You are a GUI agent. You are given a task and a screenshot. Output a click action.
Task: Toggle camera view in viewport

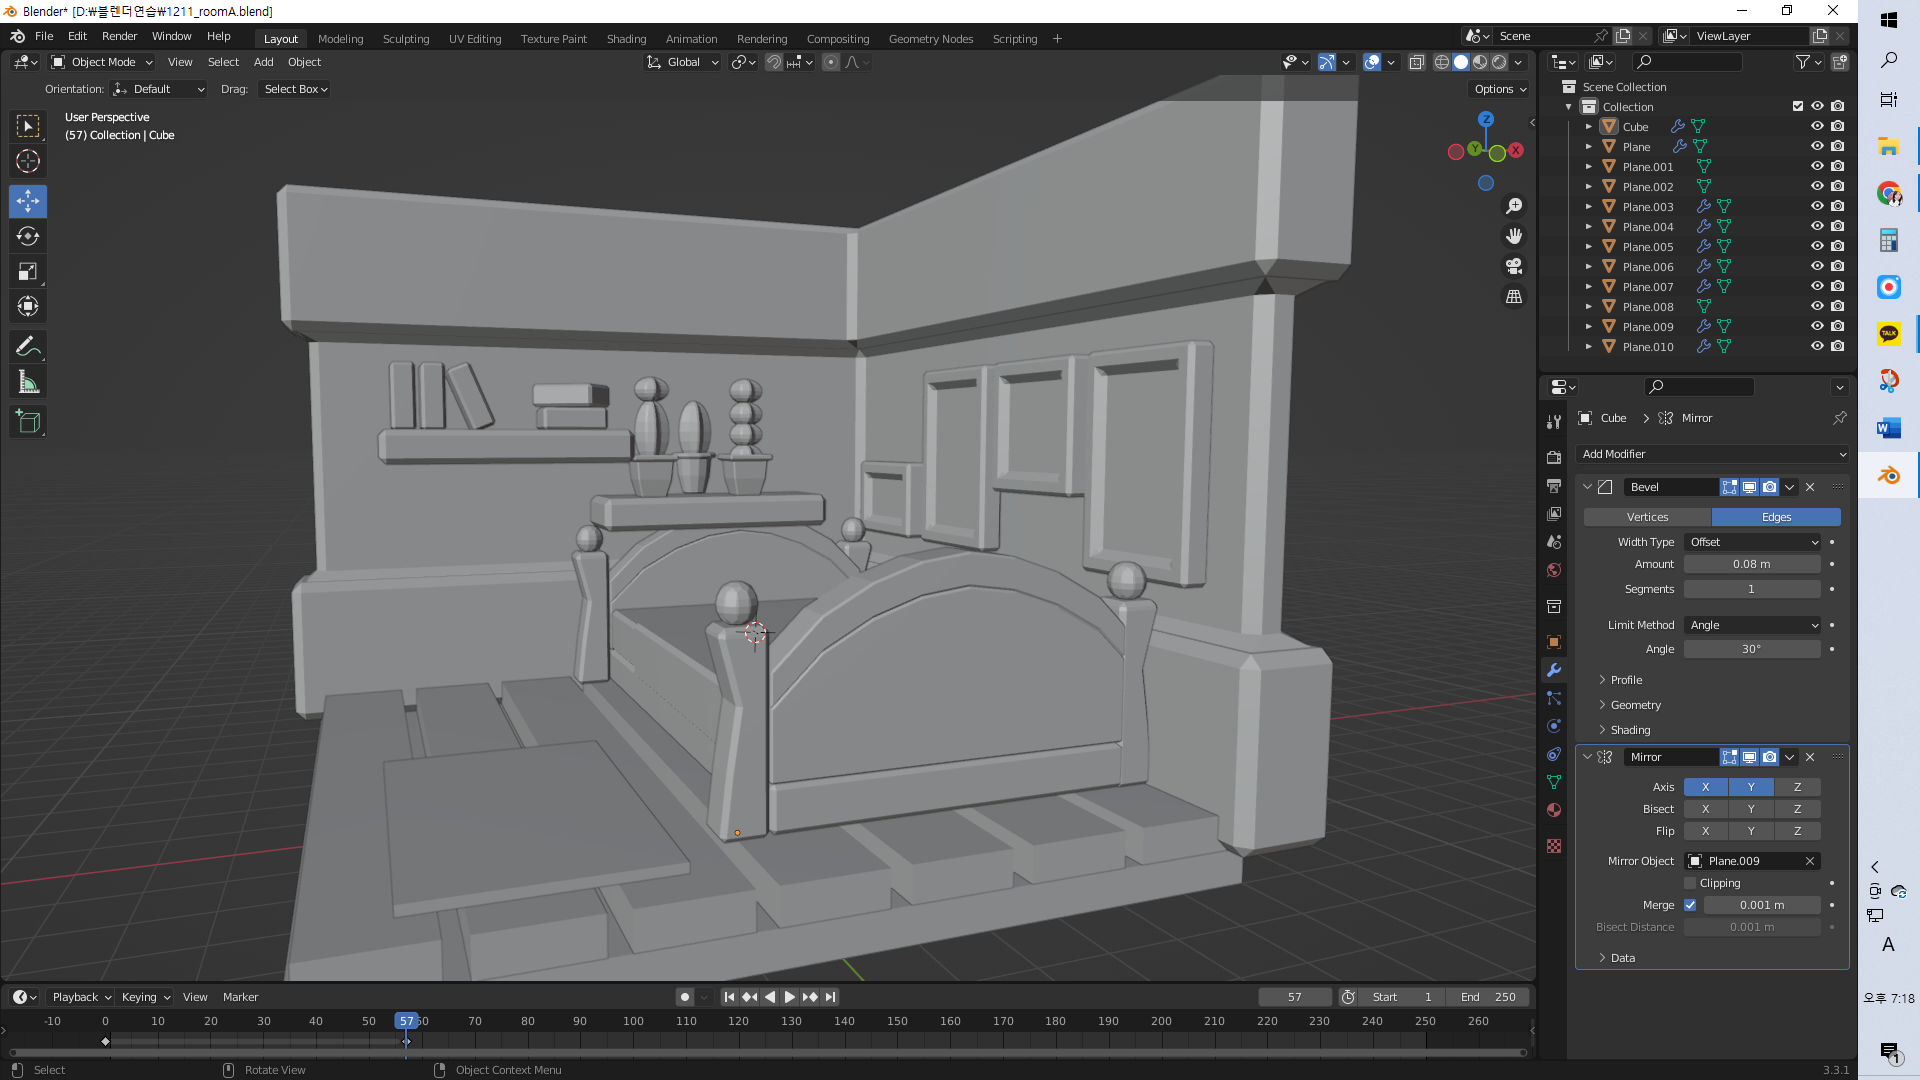tap(1514, 266)
